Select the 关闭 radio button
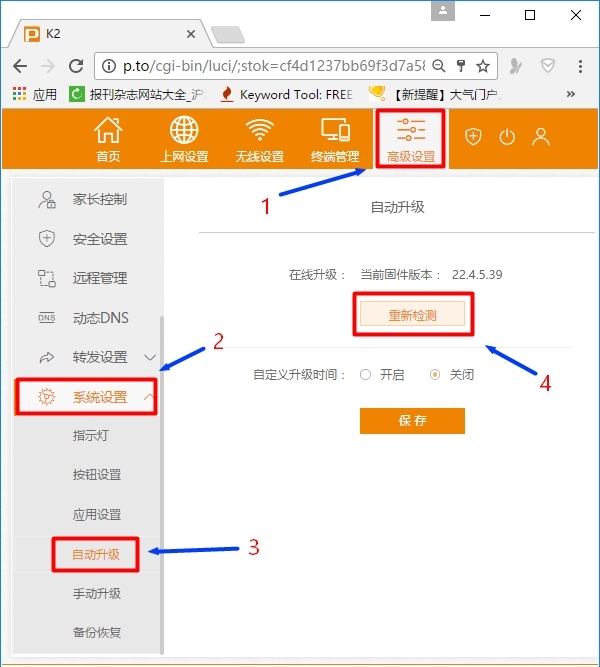 click(435, 375)
